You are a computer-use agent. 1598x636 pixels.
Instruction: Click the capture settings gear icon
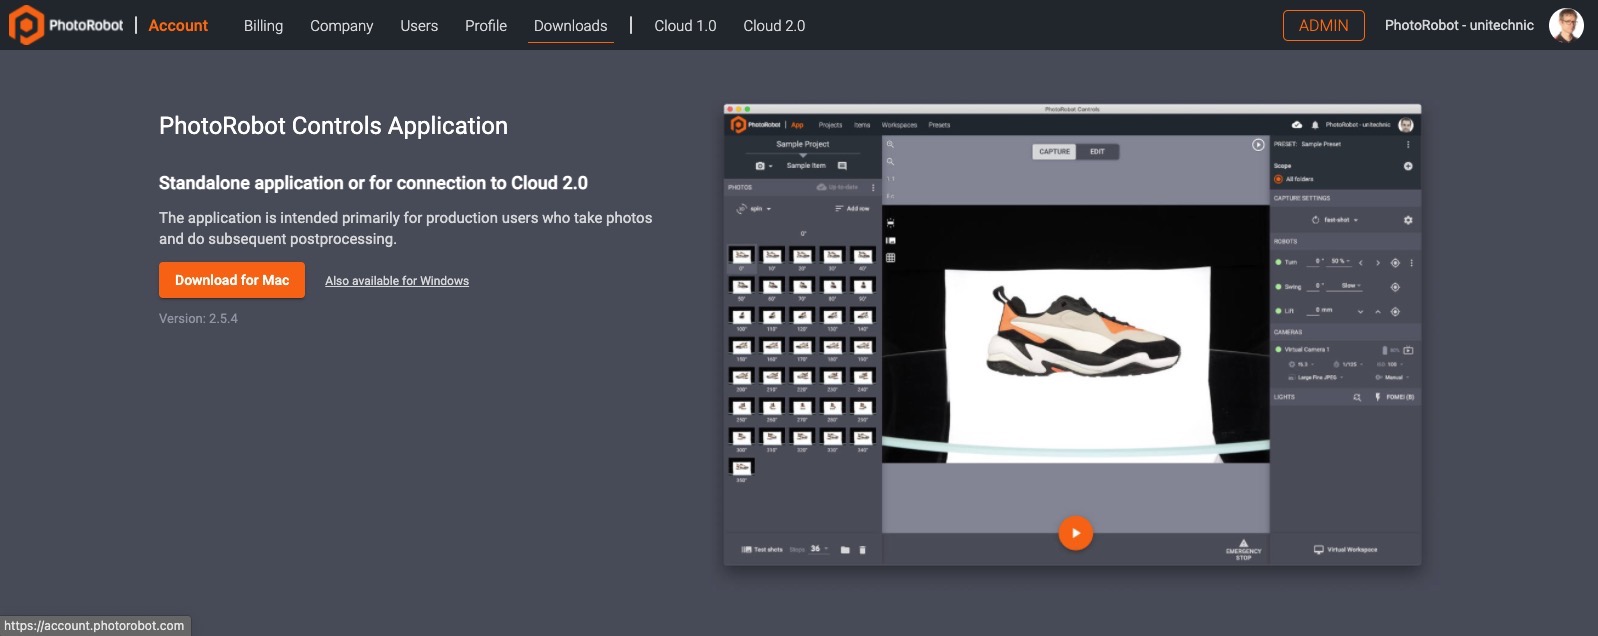click(x=1408, y=220)
